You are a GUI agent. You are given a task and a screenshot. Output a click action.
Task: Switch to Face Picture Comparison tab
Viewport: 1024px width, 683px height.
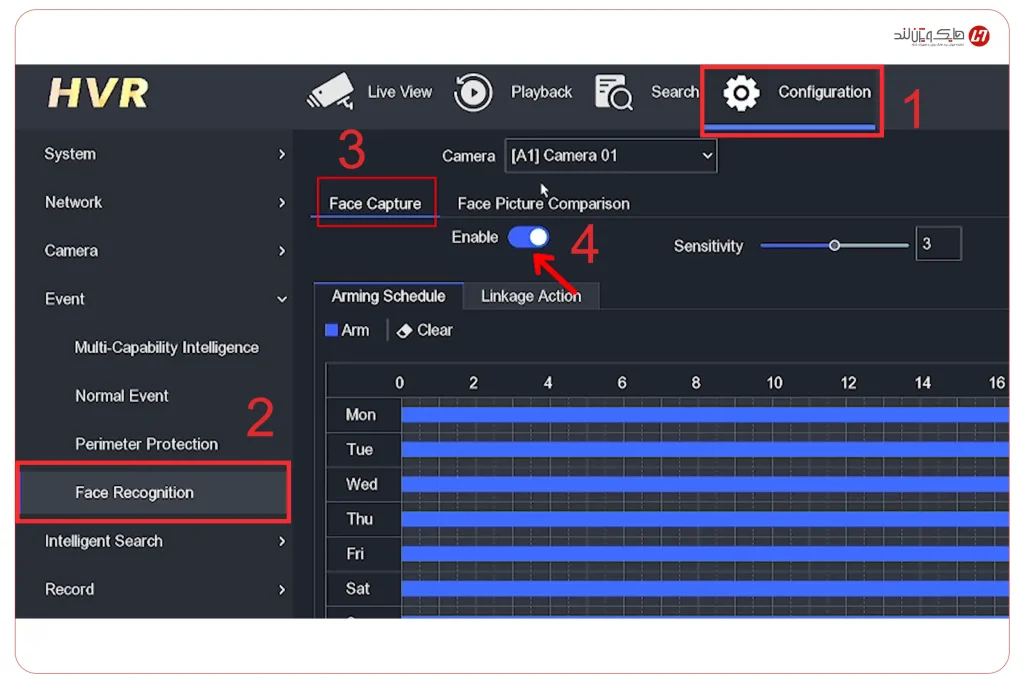pyautogui.click(x=543, y=203)
